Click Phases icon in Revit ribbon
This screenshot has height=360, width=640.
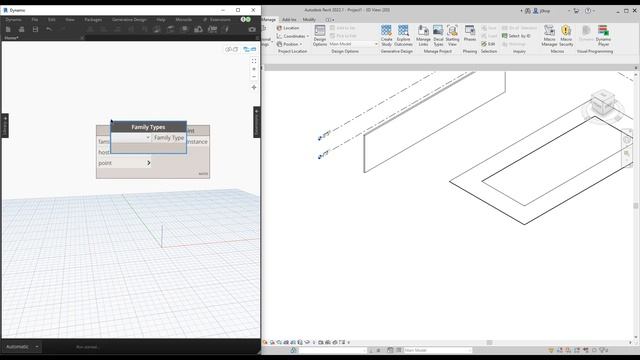[x=470, y=33]
